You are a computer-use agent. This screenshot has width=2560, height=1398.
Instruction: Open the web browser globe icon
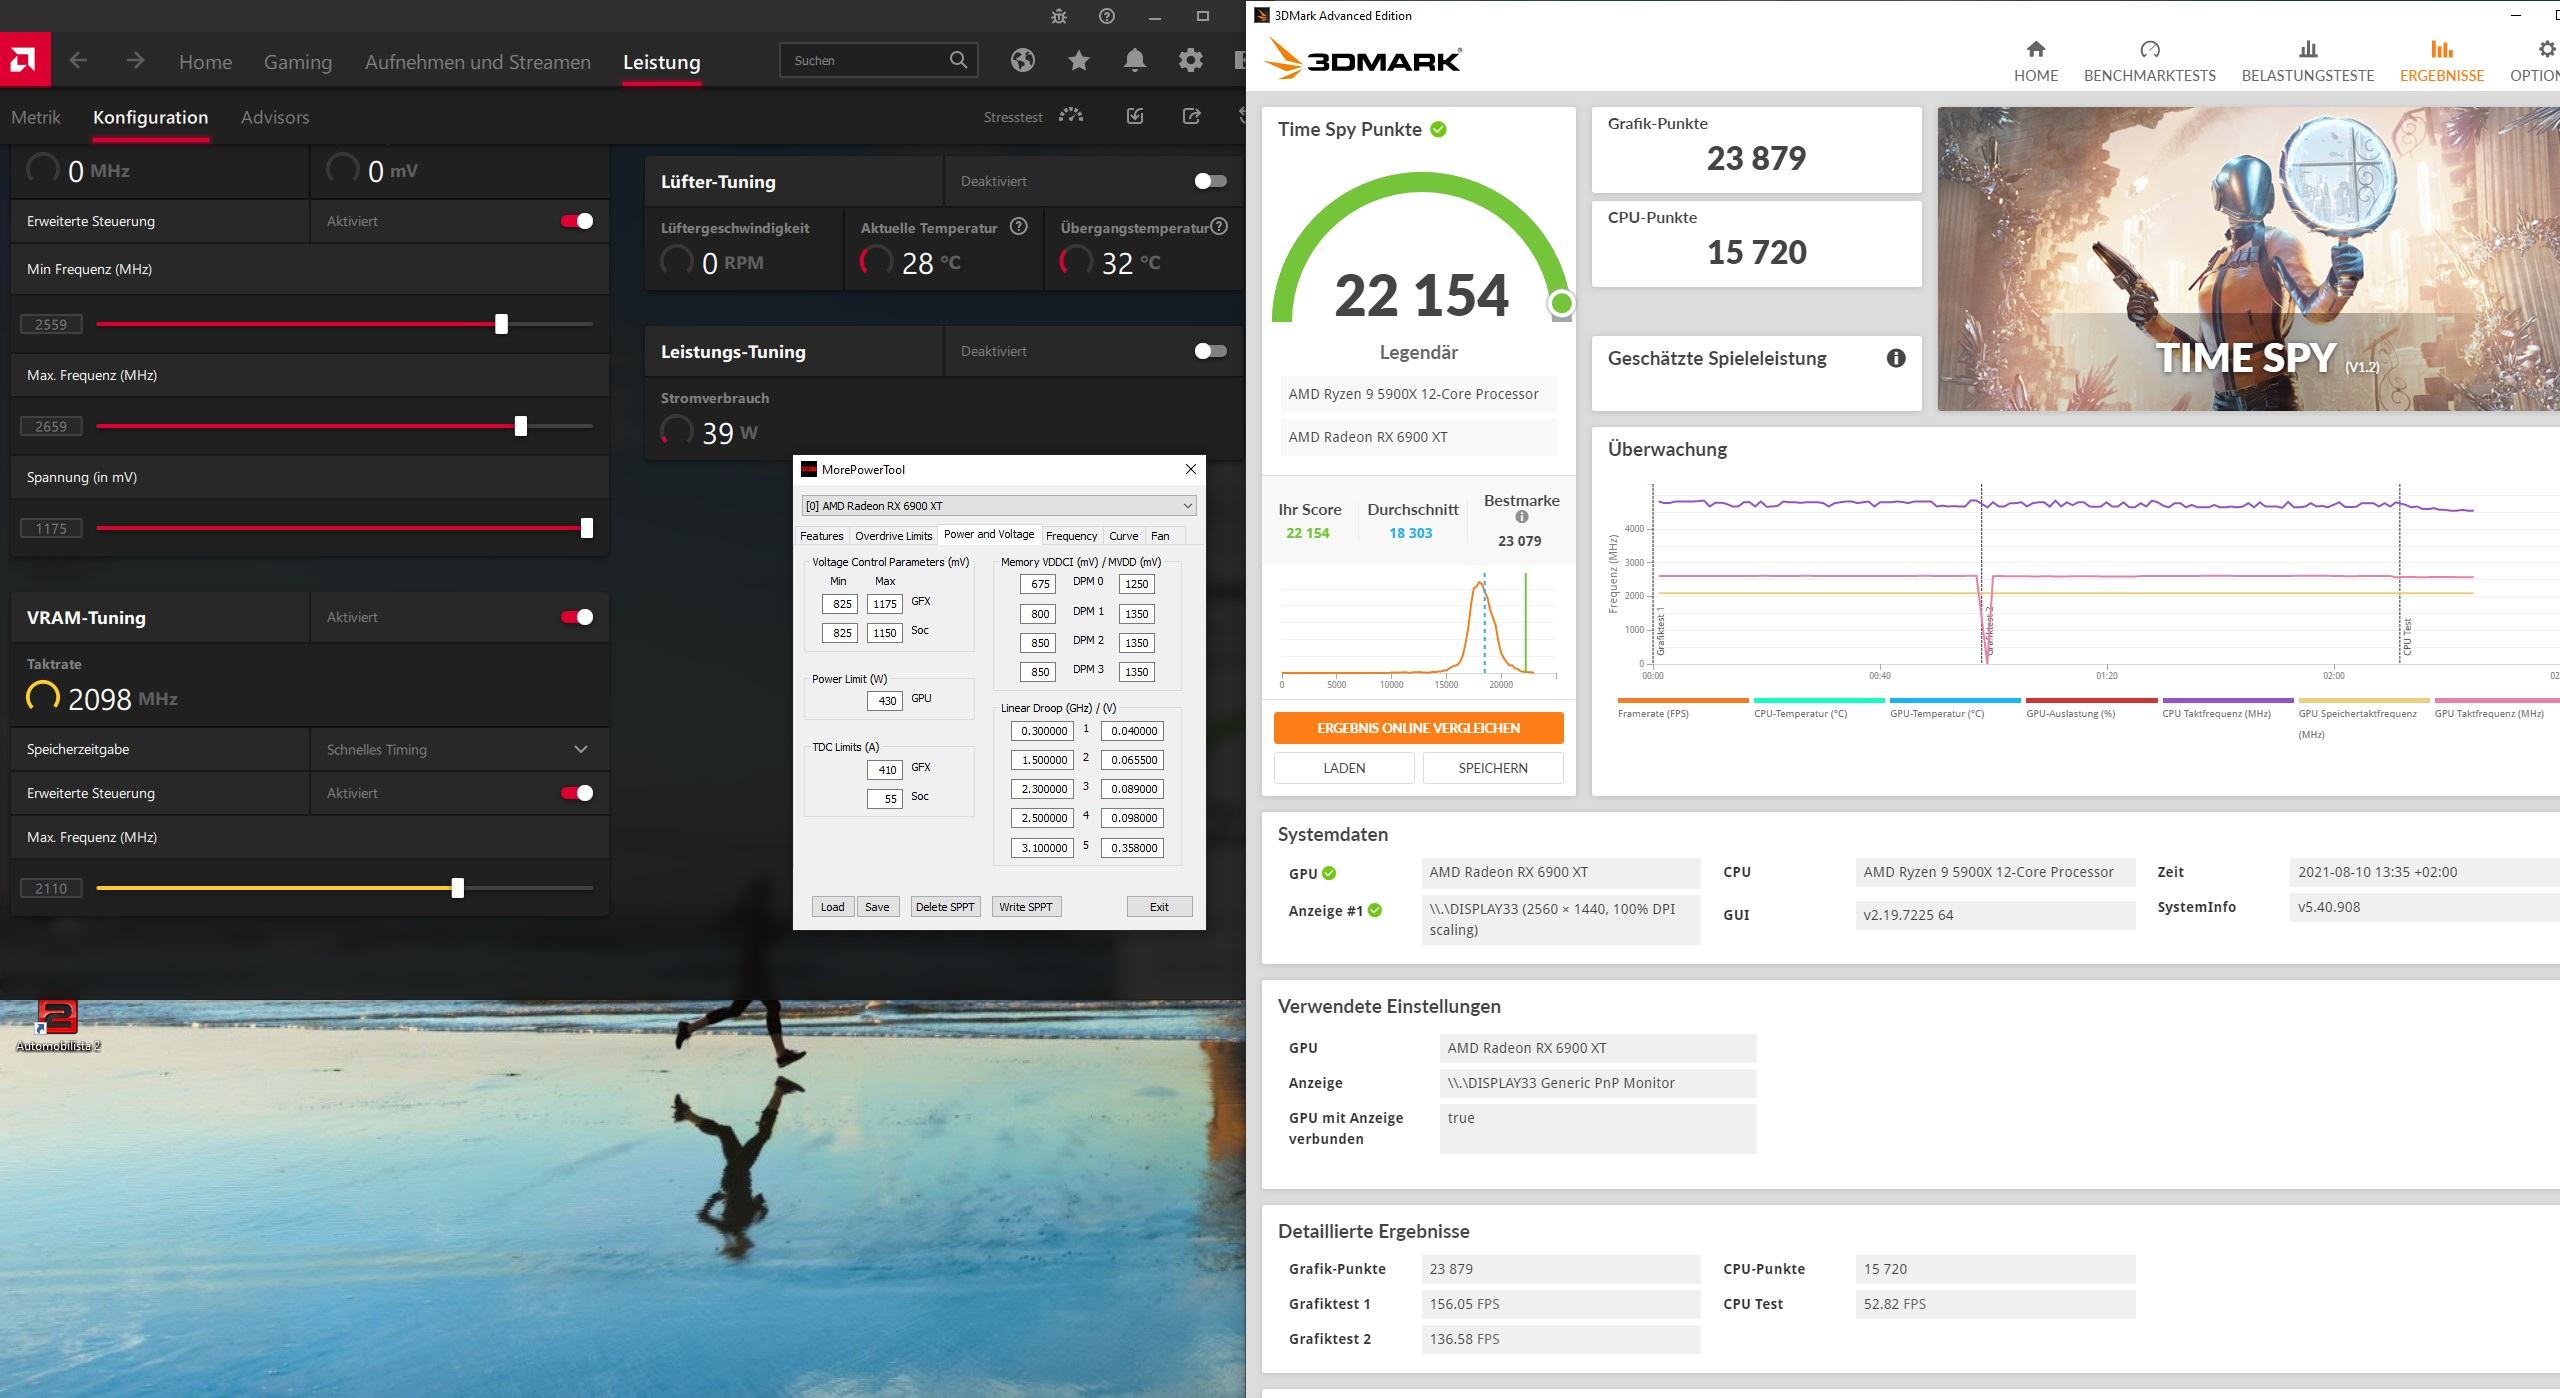(1022, 60)
